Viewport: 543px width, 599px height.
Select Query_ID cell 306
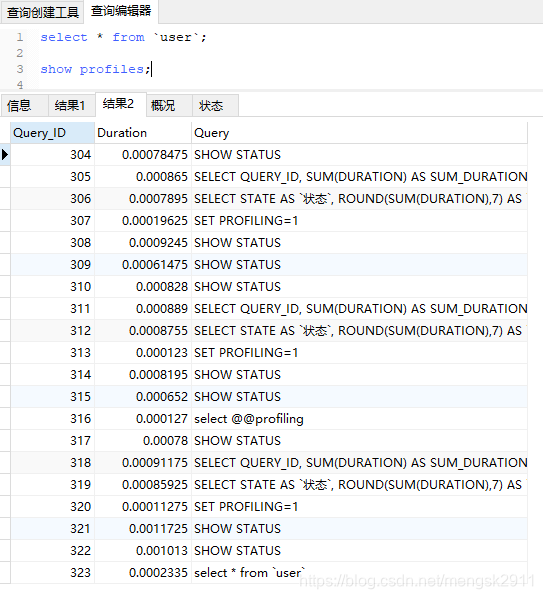tap(52, 199)
